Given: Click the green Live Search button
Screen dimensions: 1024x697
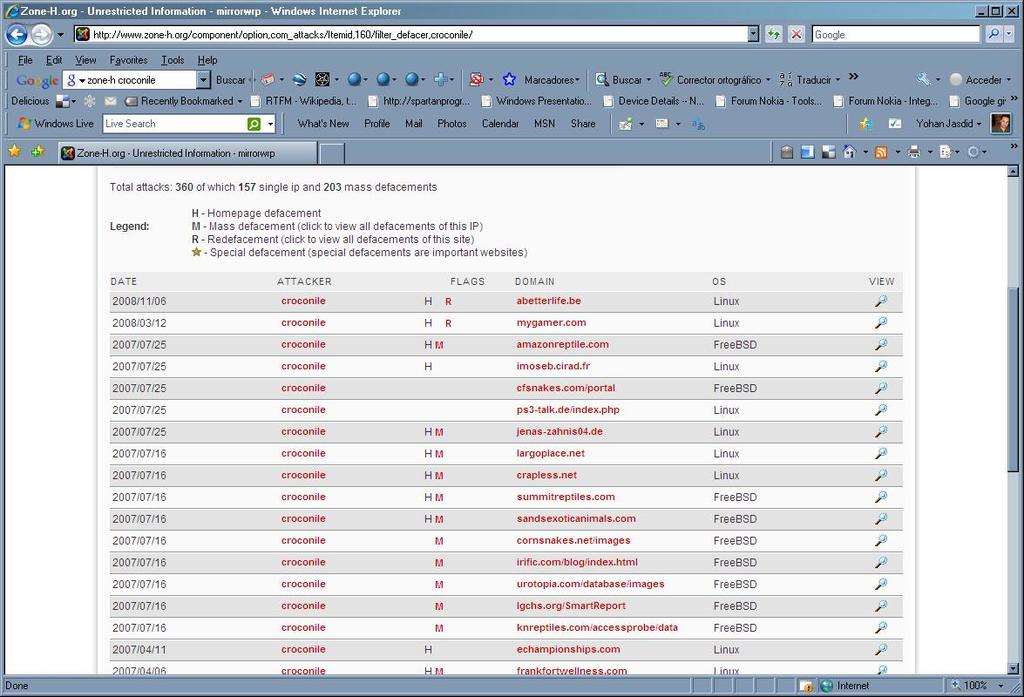Looking at the screenshot, I should coord(254,123).
